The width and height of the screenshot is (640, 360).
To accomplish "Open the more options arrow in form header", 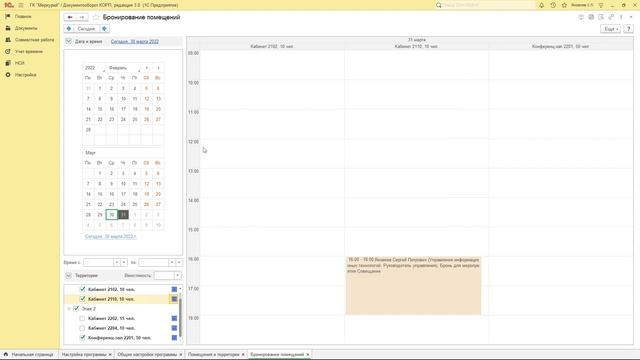I will click(x=631, y=17).
